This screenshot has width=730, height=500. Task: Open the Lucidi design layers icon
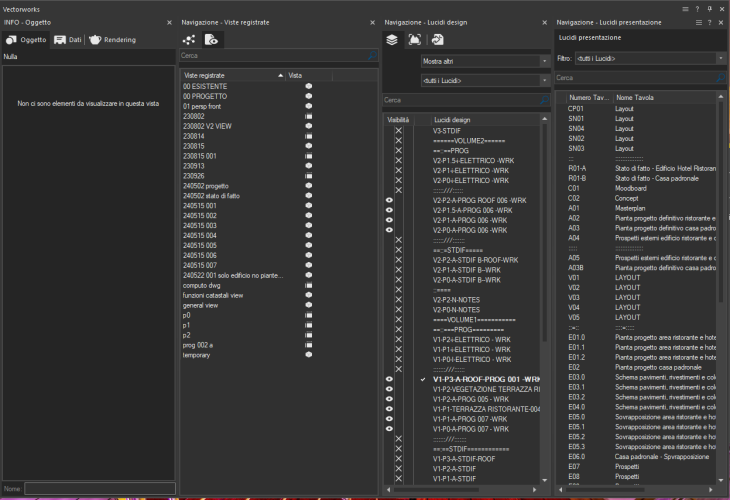tap(392, 40)
